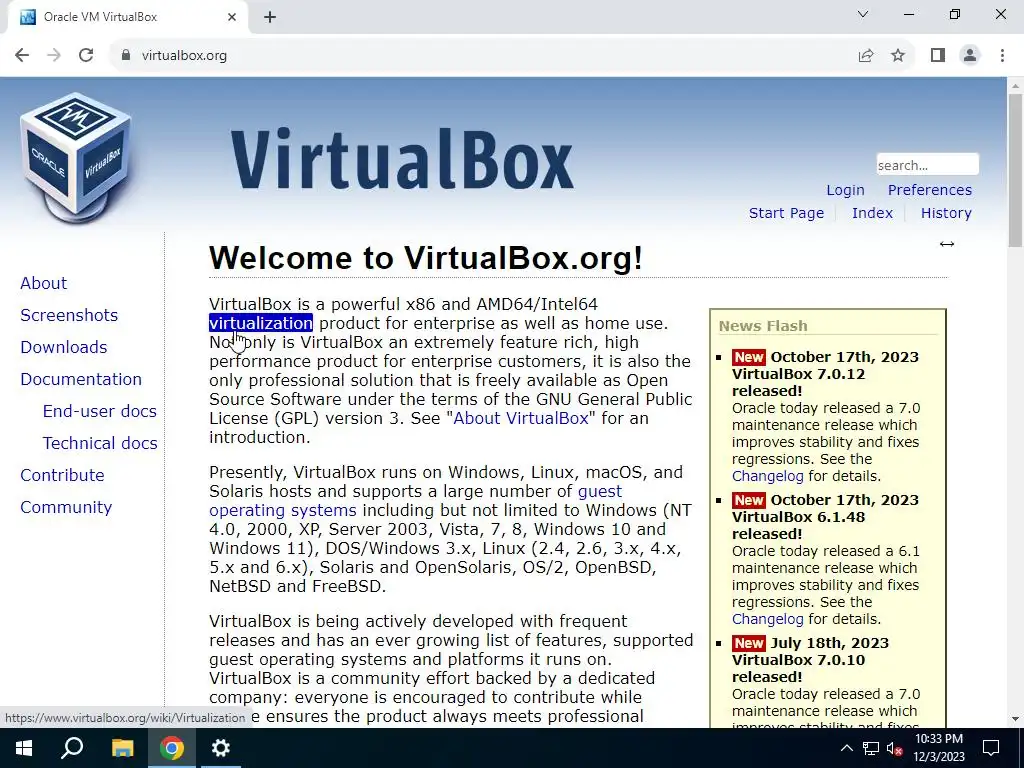The height and width of the screenshot is (768, 1024).
Task: Follow the highlighted virtualization link
Action: pyautogui.click(x=261, y=323)
